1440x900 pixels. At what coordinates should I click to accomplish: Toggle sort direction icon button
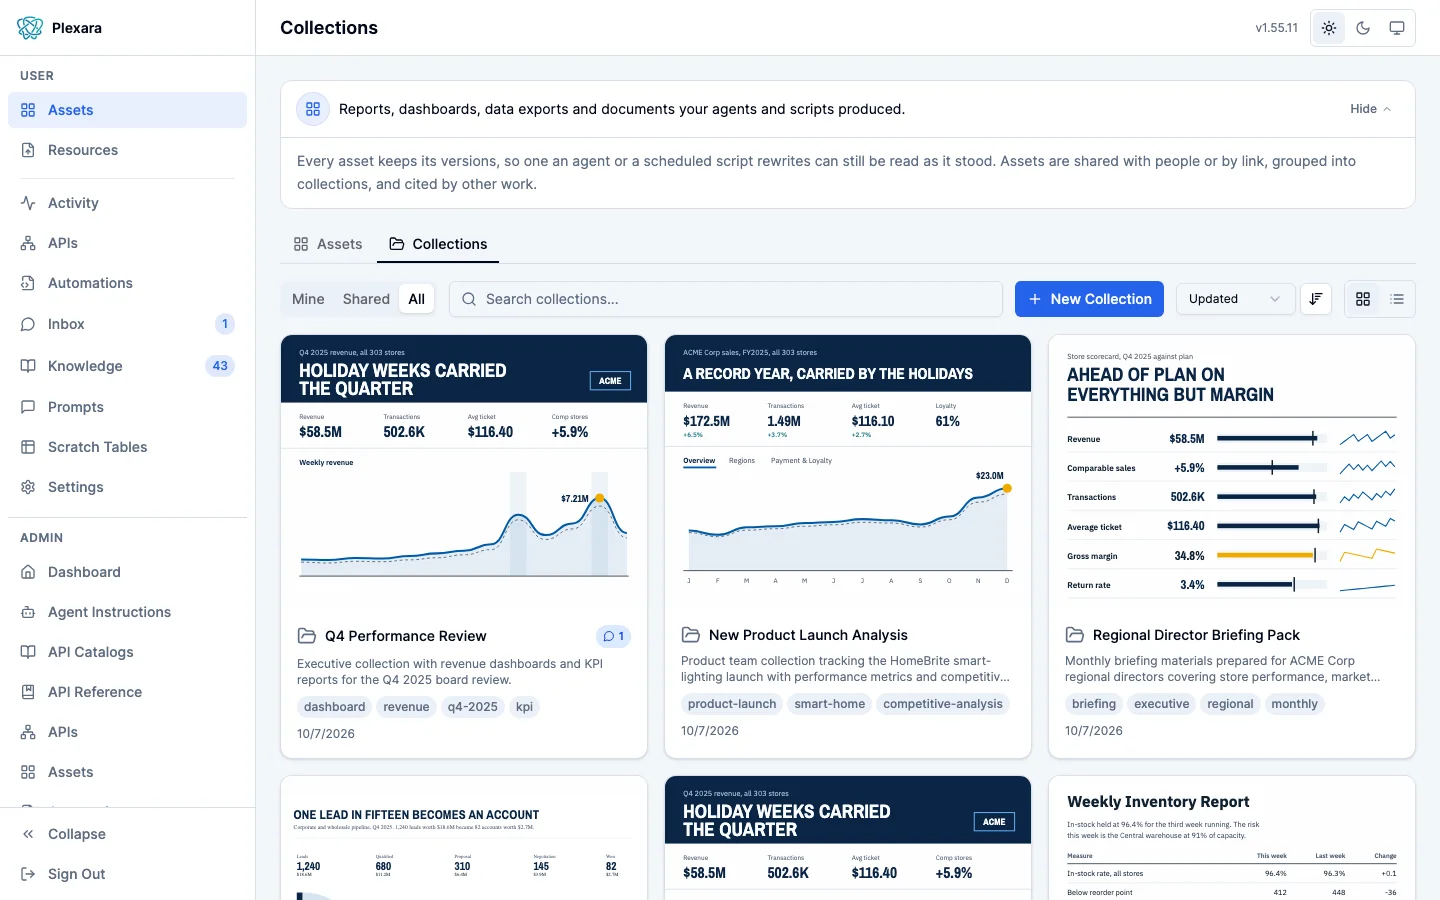point(1316,299)
